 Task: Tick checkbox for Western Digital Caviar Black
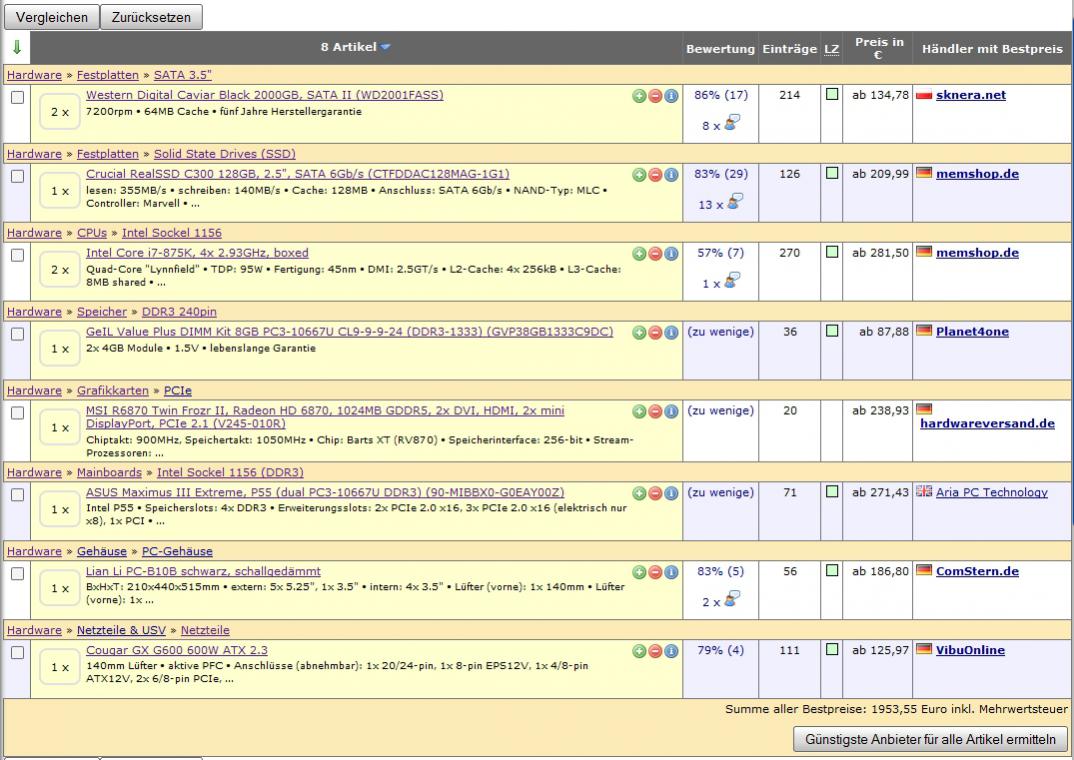point(17,97)
